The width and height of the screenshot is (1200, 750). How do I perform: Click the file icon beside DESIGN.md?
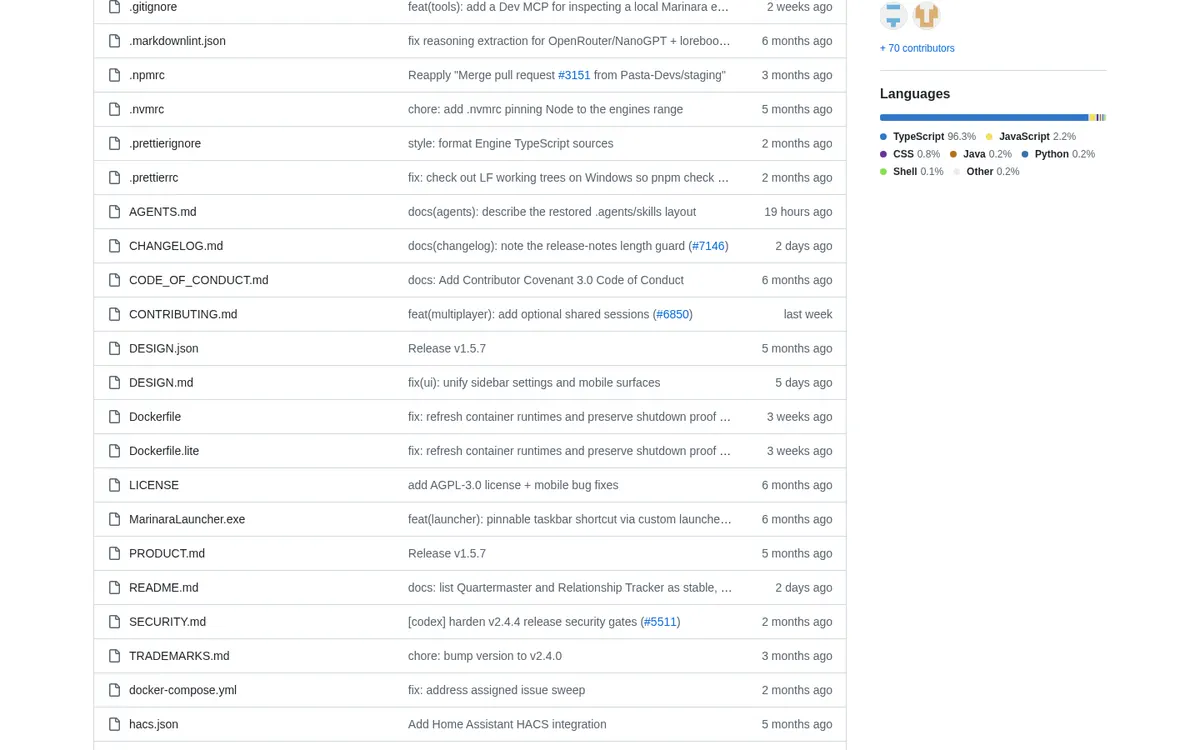[x=114, y=382]
